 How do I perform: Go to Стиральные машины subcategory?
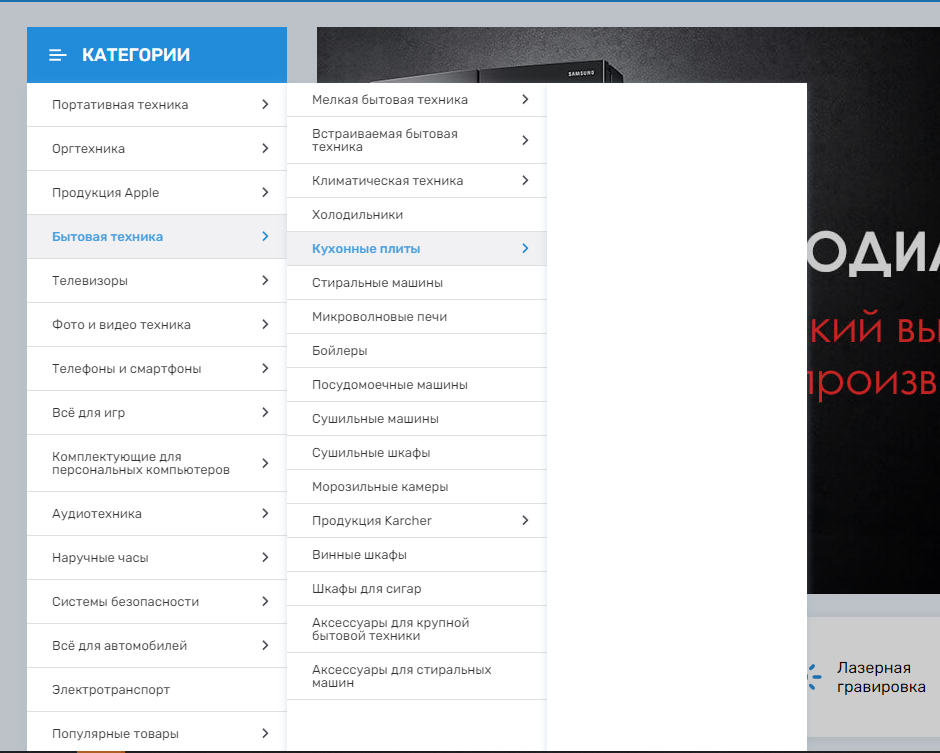(377, 283)
